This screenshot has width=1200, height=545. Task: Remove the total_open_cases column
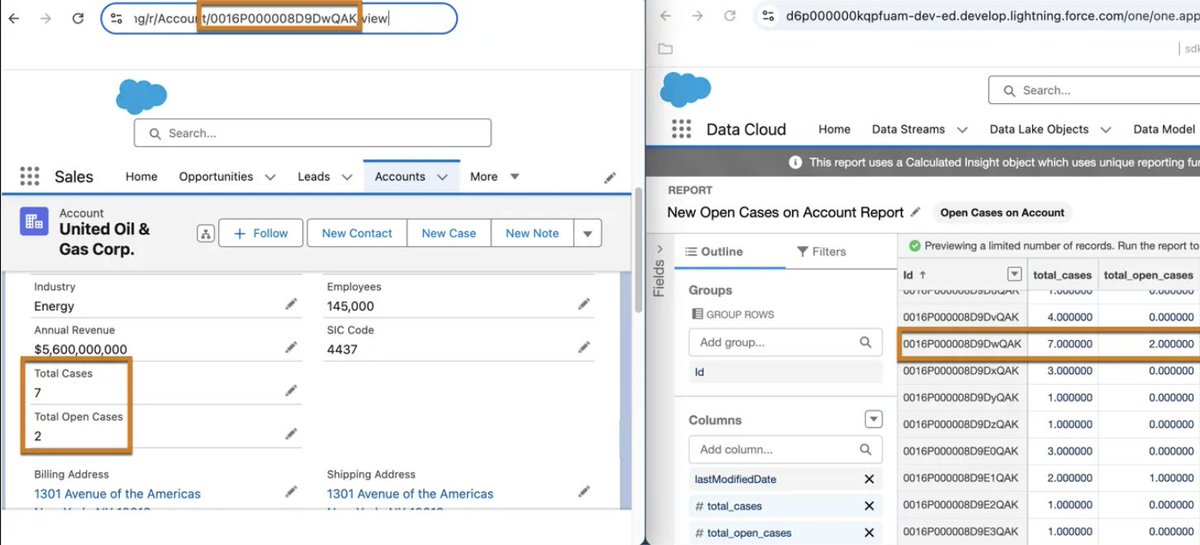click(869, 533)
